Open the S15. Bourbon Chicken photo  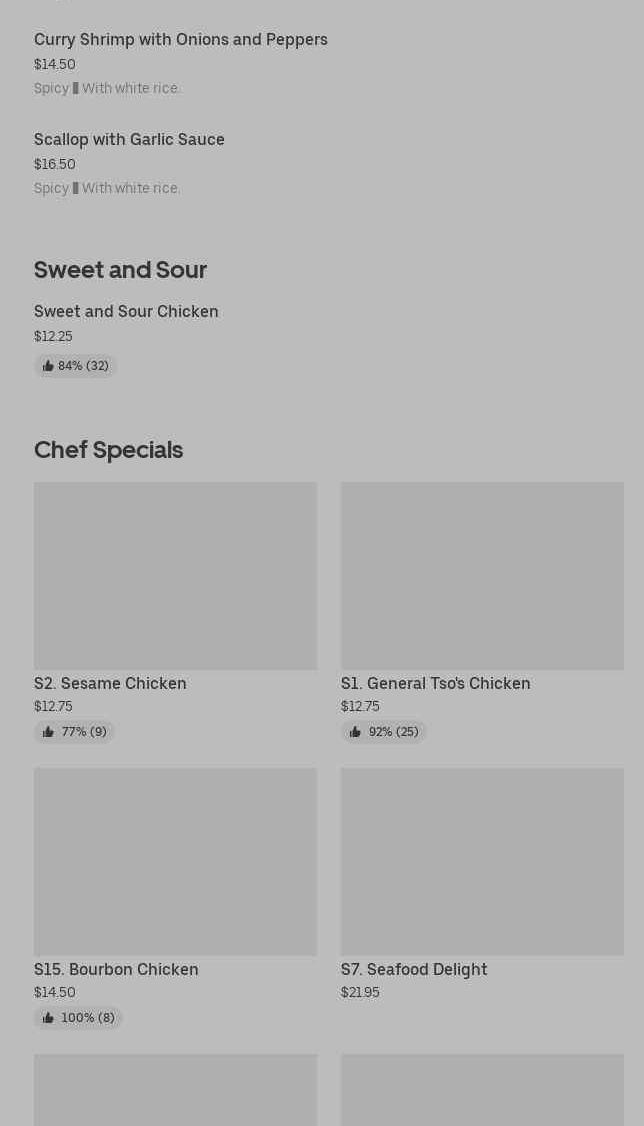(x=175, y=861)
